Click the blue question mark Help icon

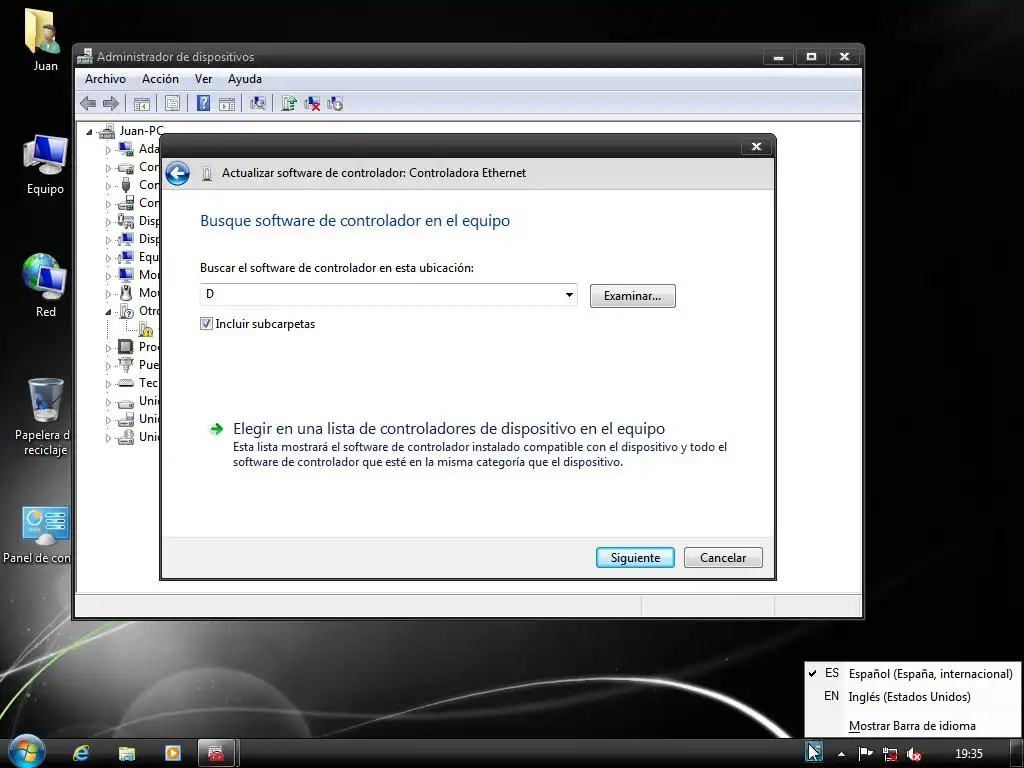coord(204,103)
